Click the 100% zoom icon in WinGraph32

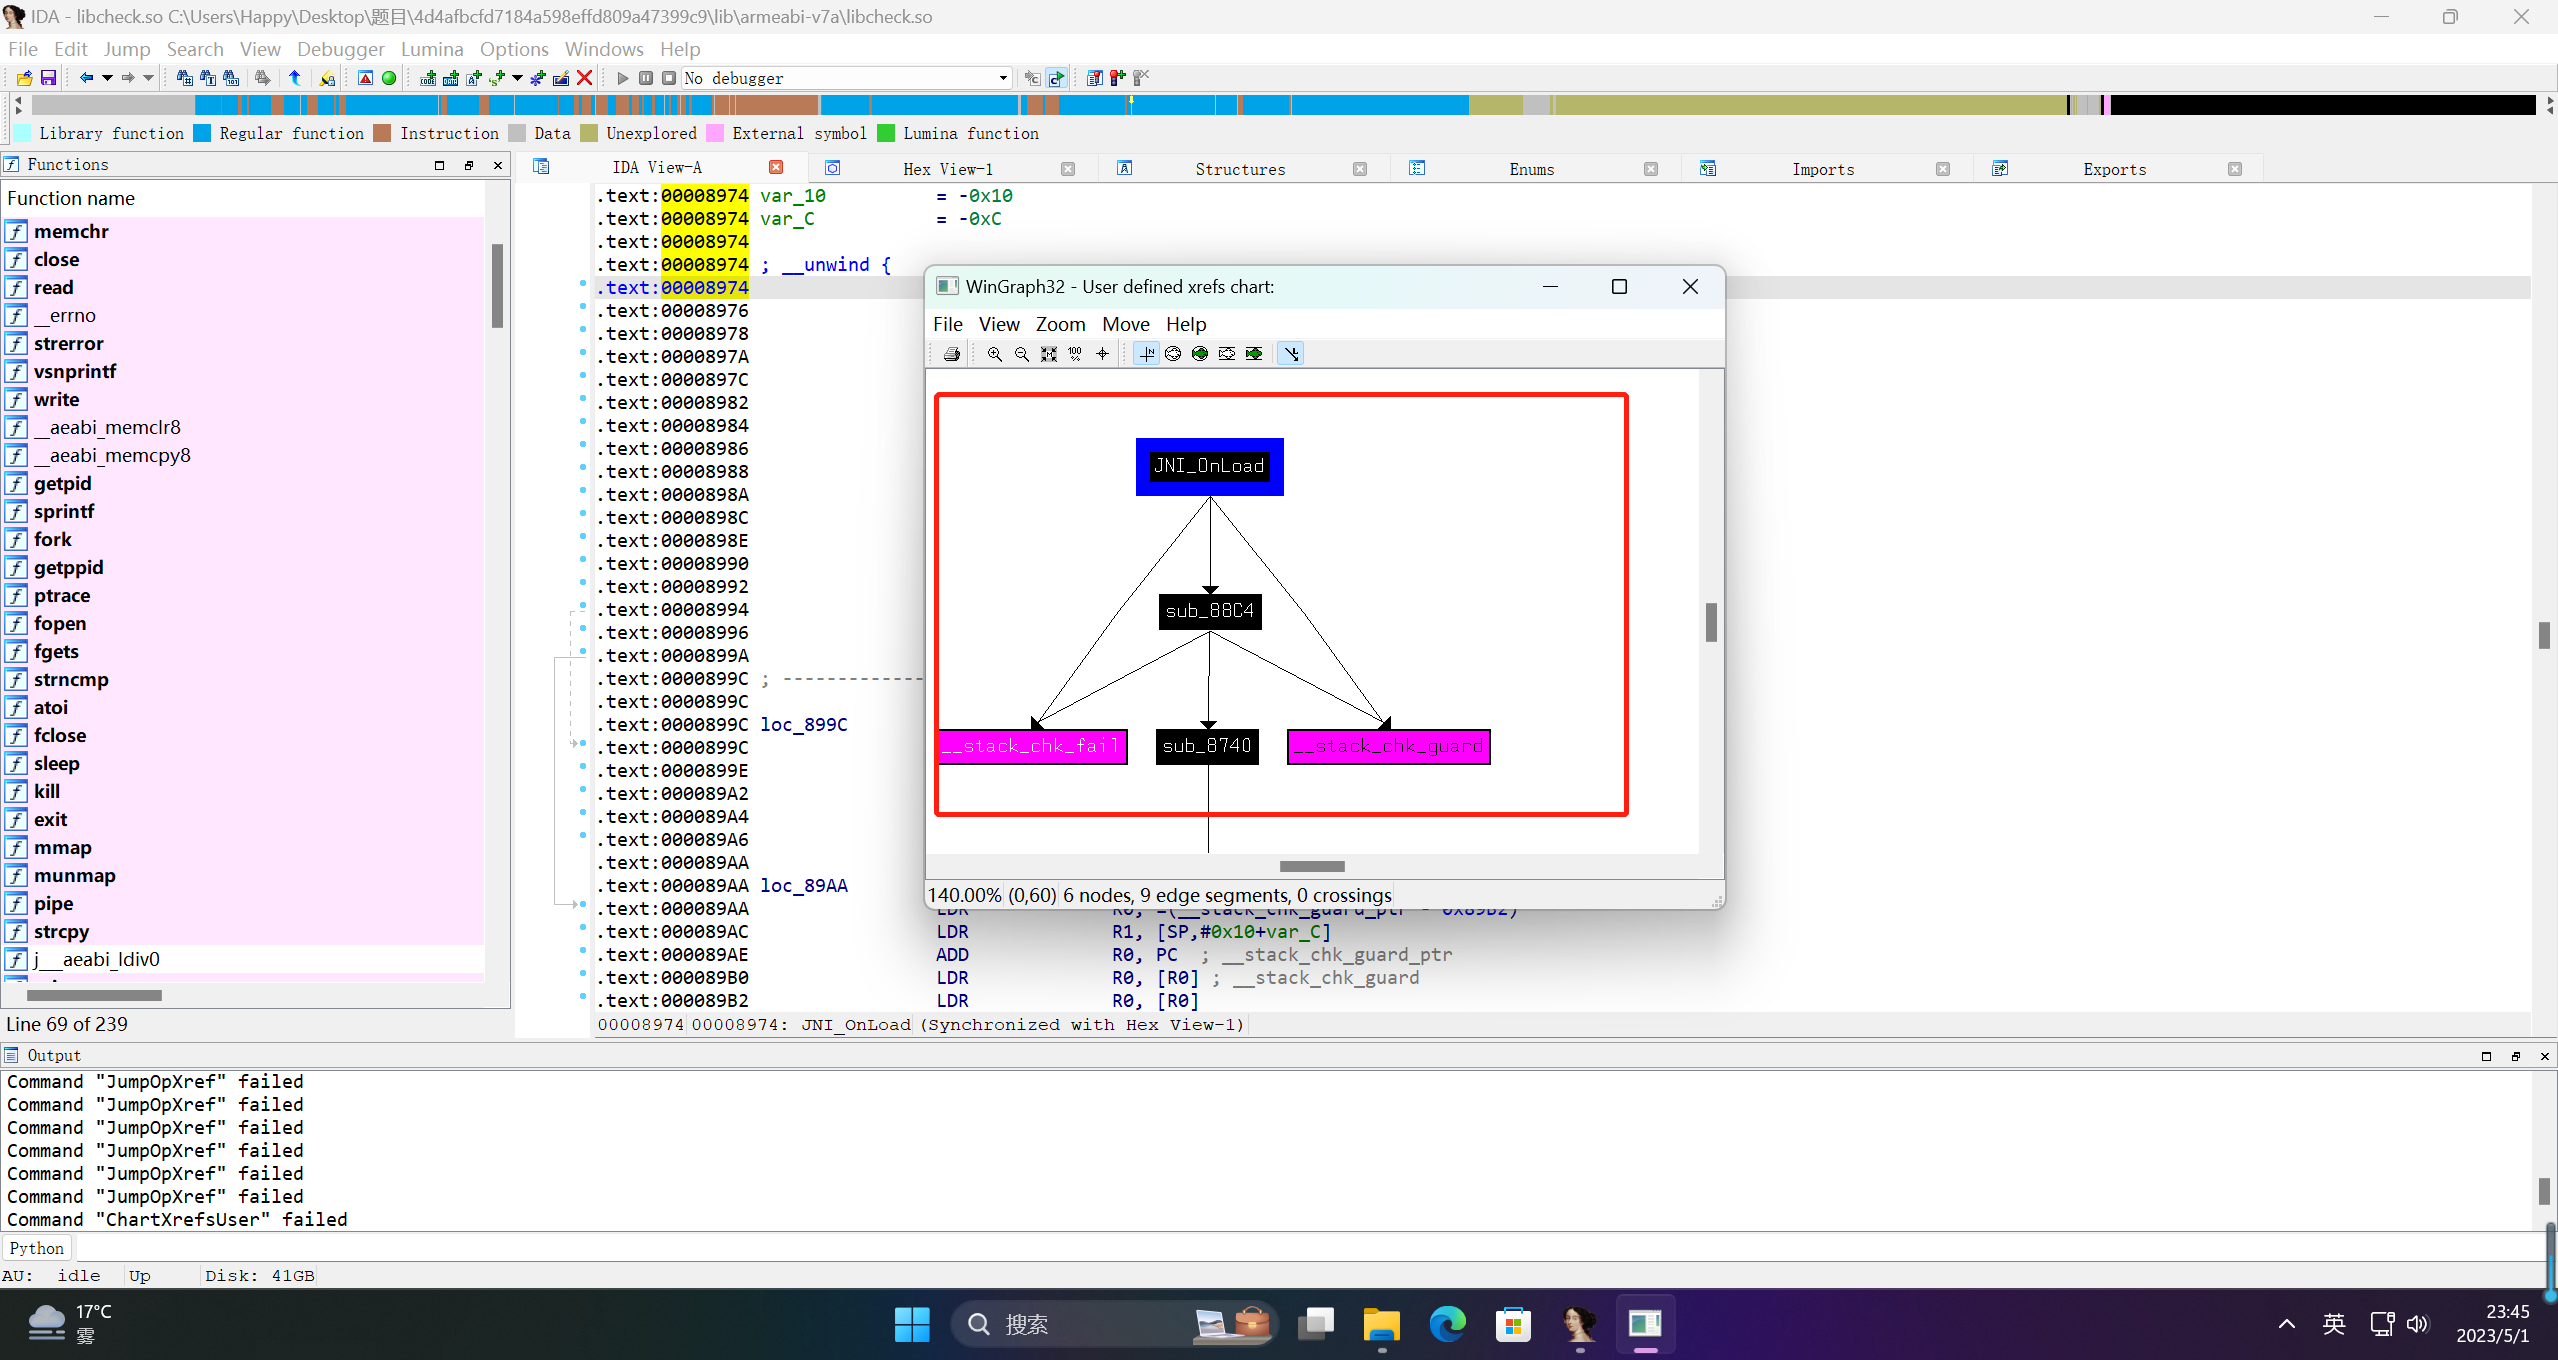tap(1075, 354)
